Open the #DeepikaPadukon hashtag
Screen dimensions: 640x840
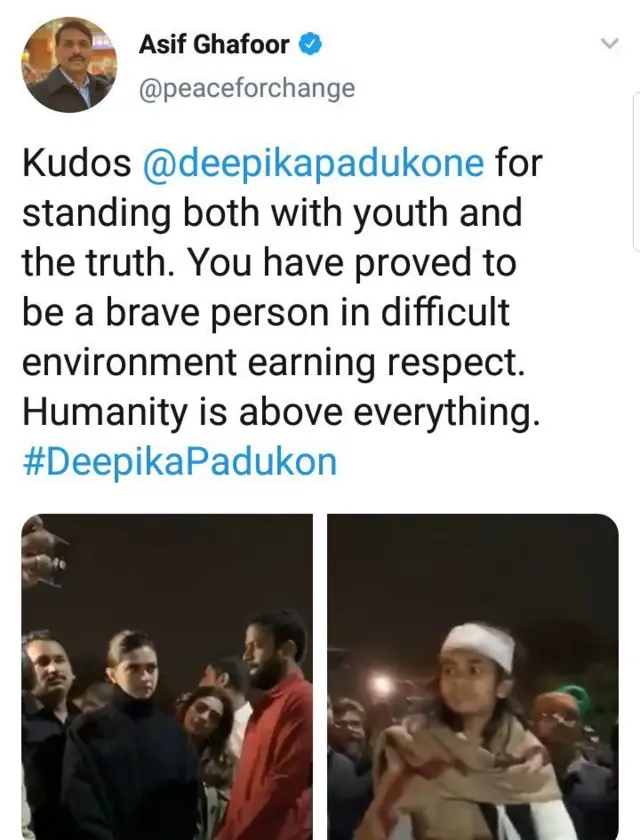click(x=180, y=462)
